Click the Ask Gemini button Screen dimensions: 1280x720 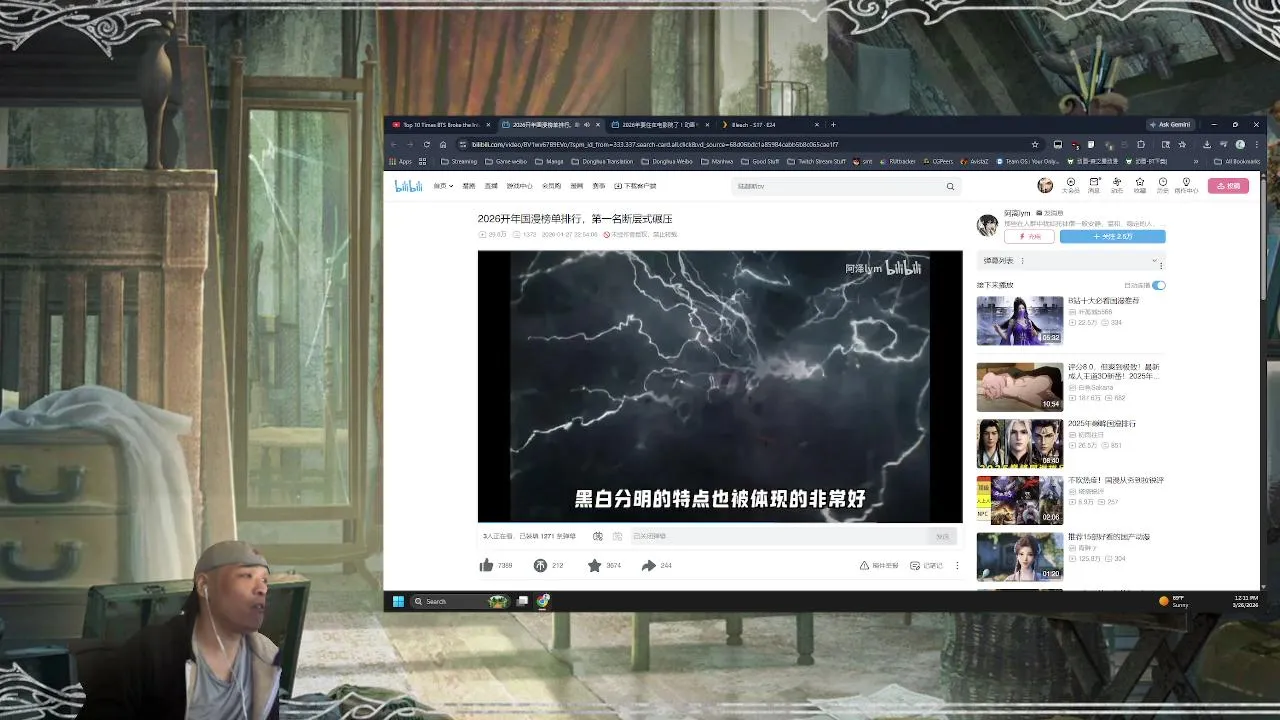pos(1169,125)
